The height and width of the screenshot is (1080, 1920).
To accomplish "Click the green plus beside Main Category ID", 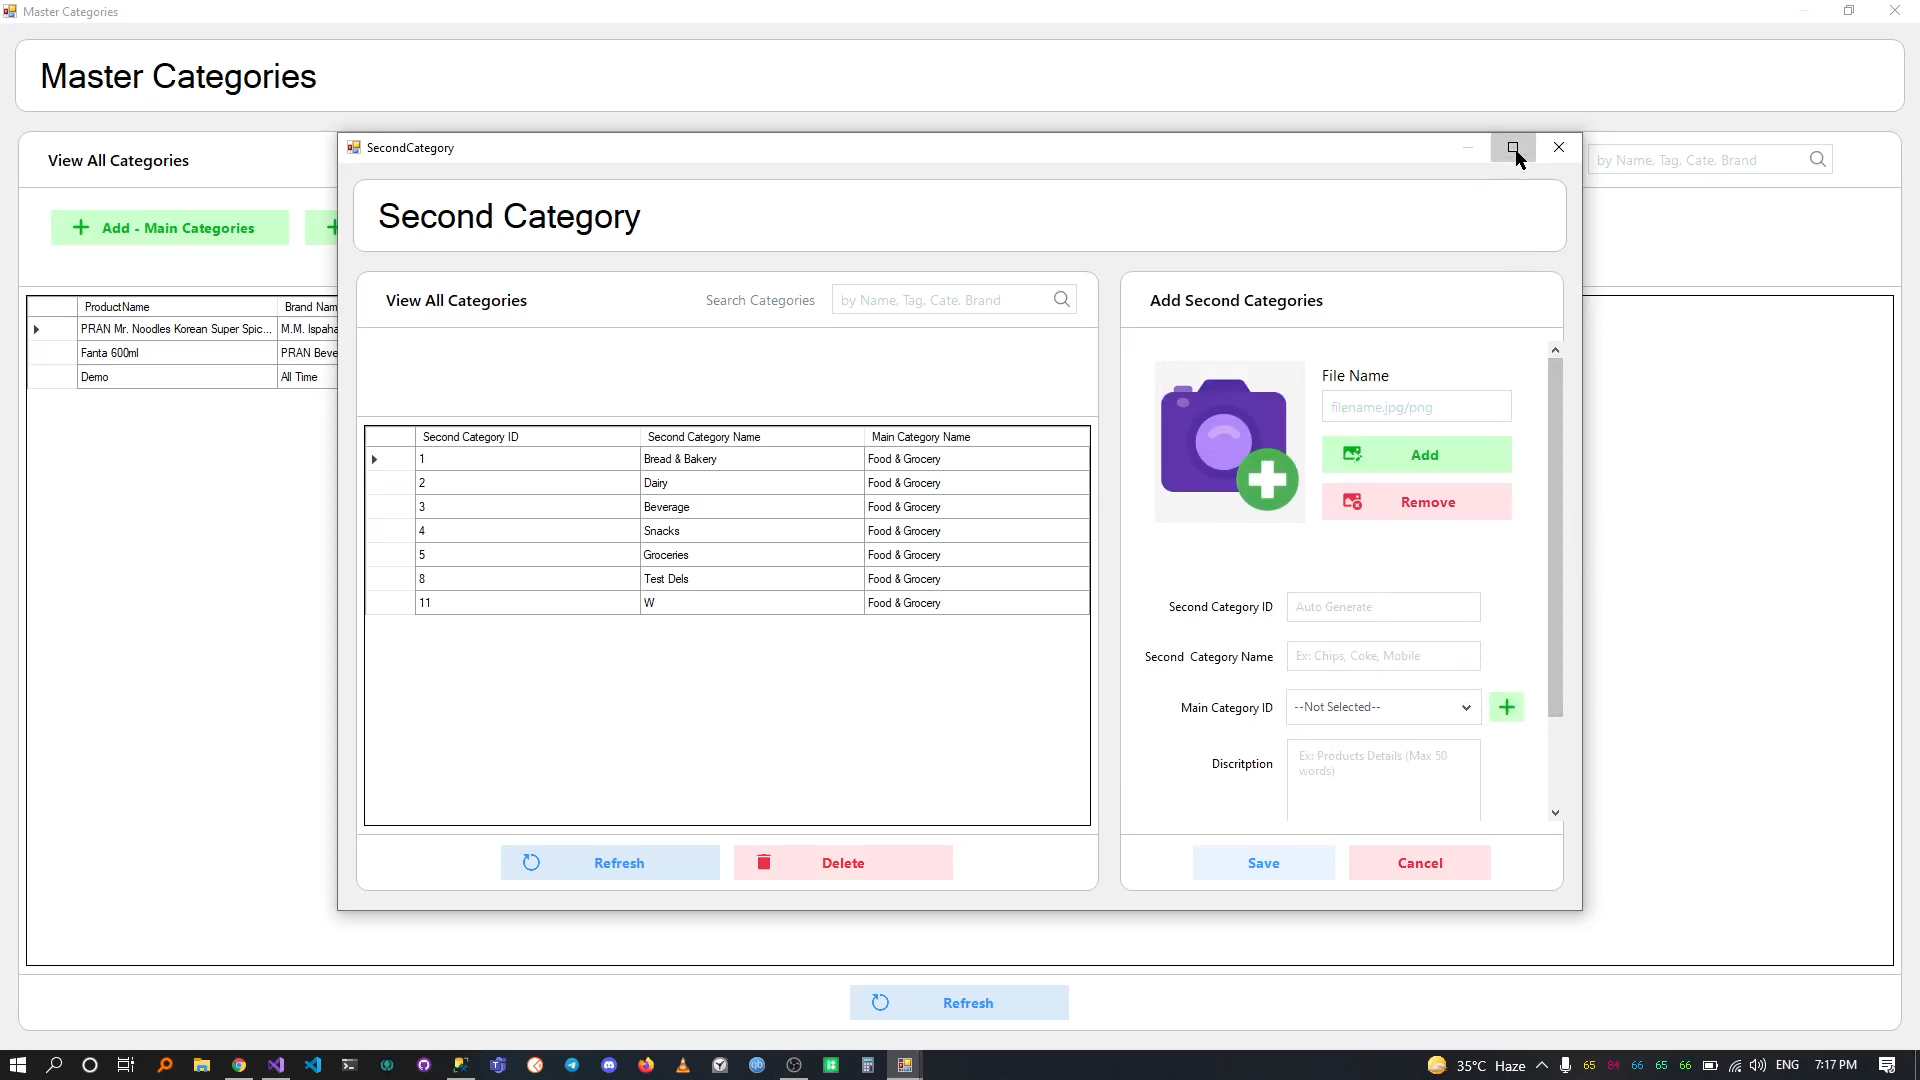I will click(1506, 707).
